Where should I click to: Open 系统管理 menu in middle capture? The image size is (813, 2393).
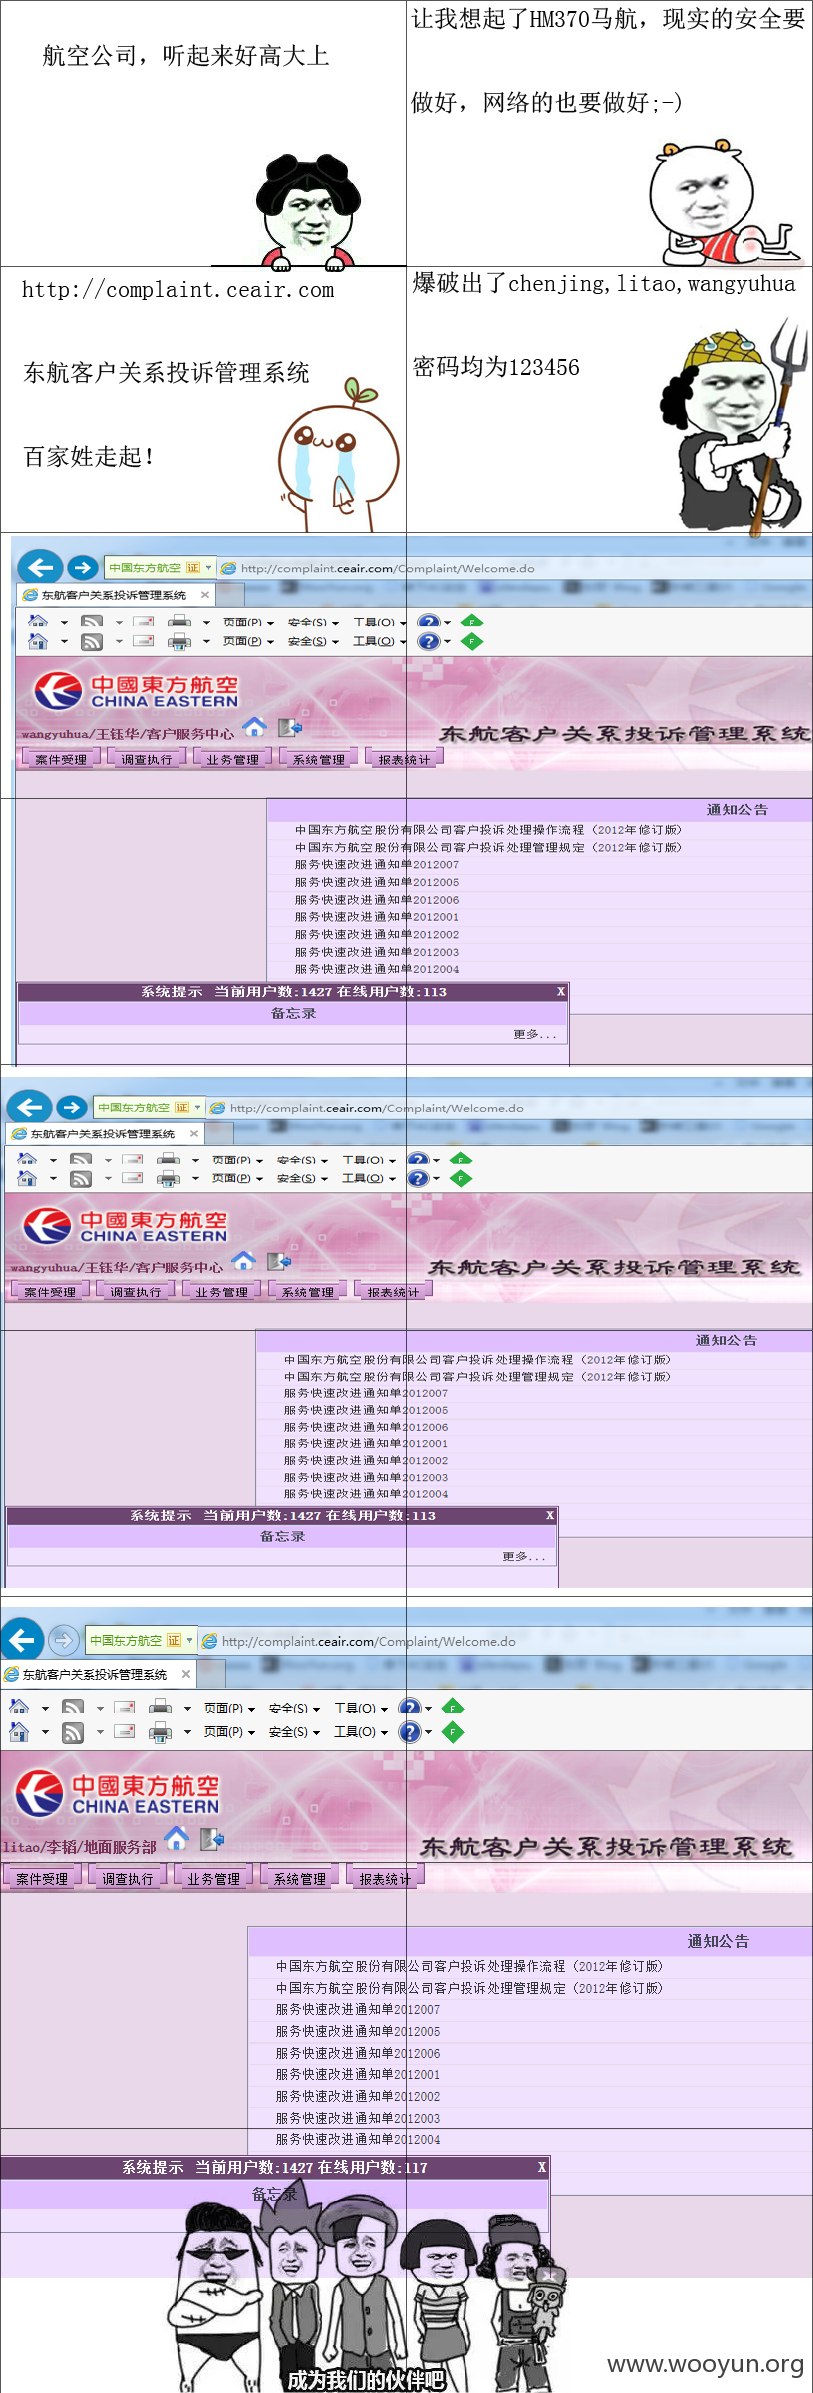308,1292
